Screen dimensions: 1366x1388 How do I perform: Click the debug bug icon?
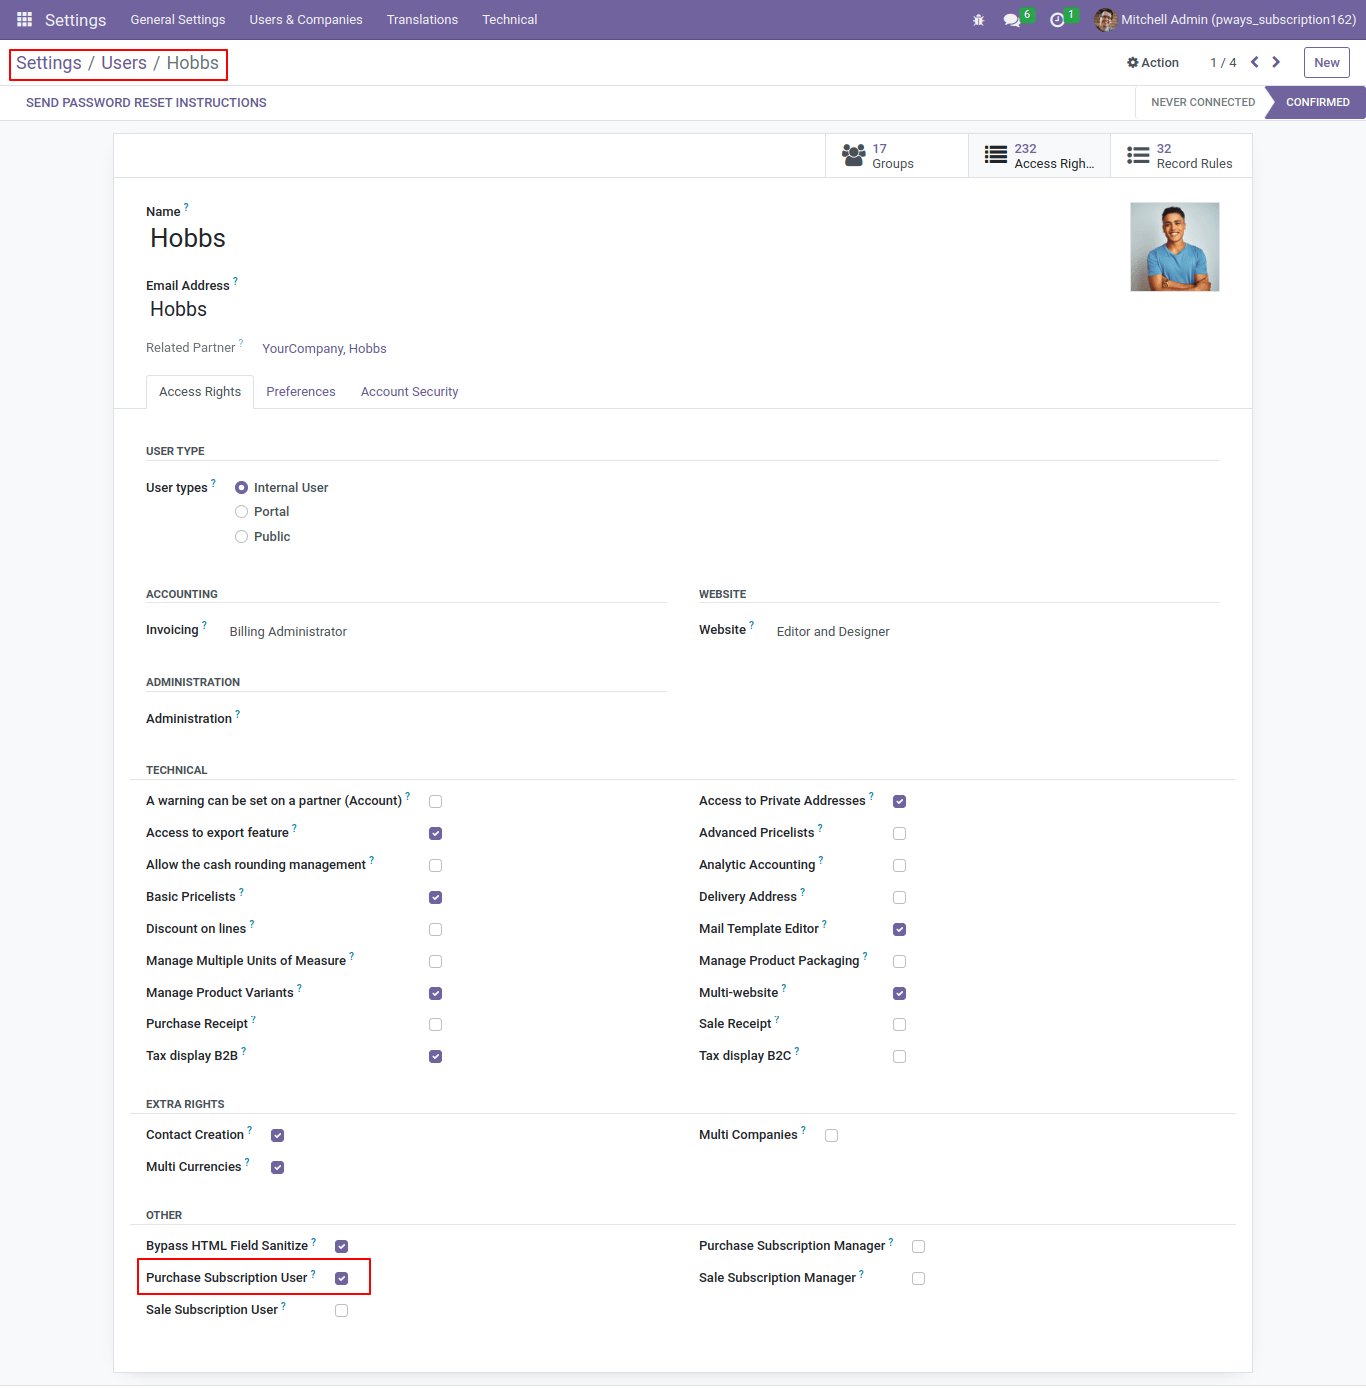979,20
